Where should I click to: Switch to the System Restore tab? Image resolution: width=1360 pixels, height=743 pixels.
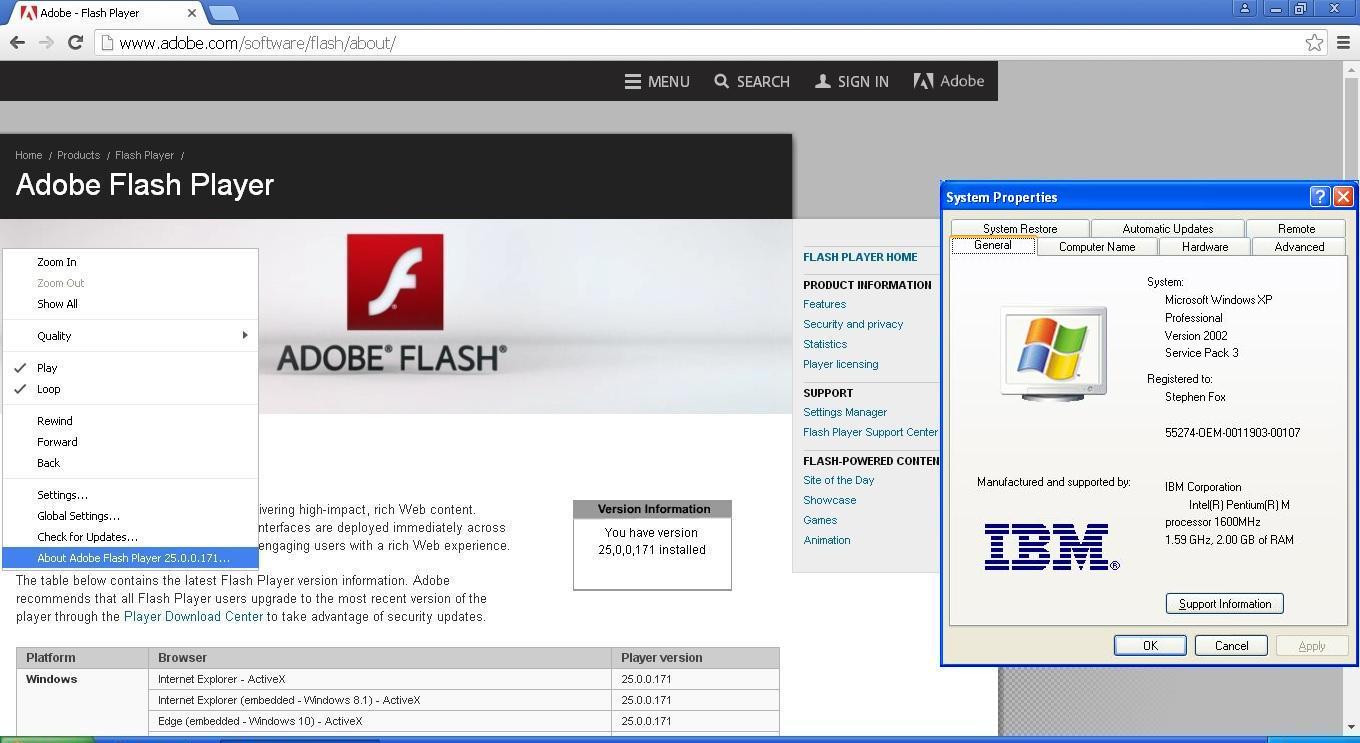coord(1019,228)
